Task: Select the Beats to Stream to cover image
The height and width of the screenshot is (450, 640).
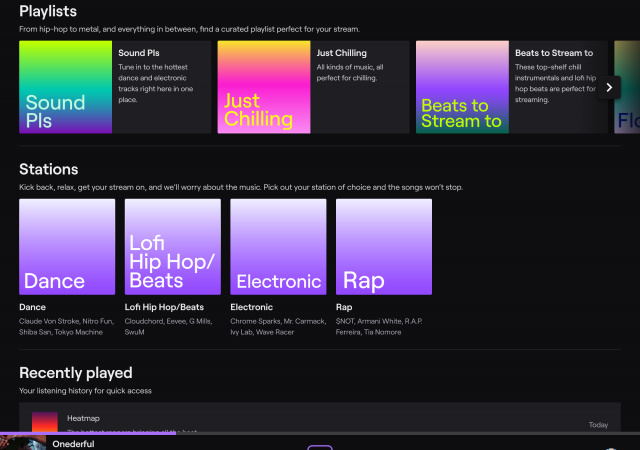Action: pyautogui.click(x=462, y=87)
